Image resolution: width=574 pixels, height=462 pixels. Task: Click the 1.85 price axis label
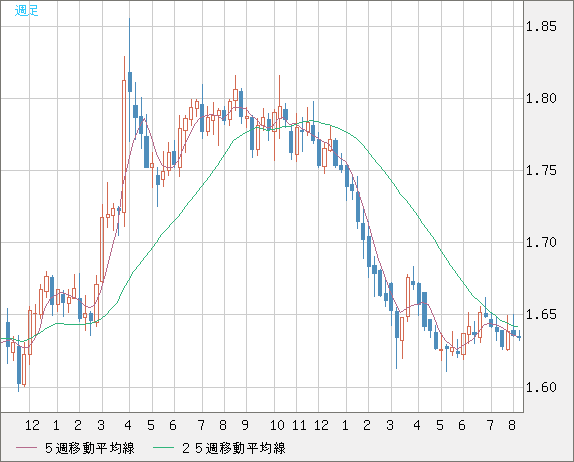click(541, 26)
